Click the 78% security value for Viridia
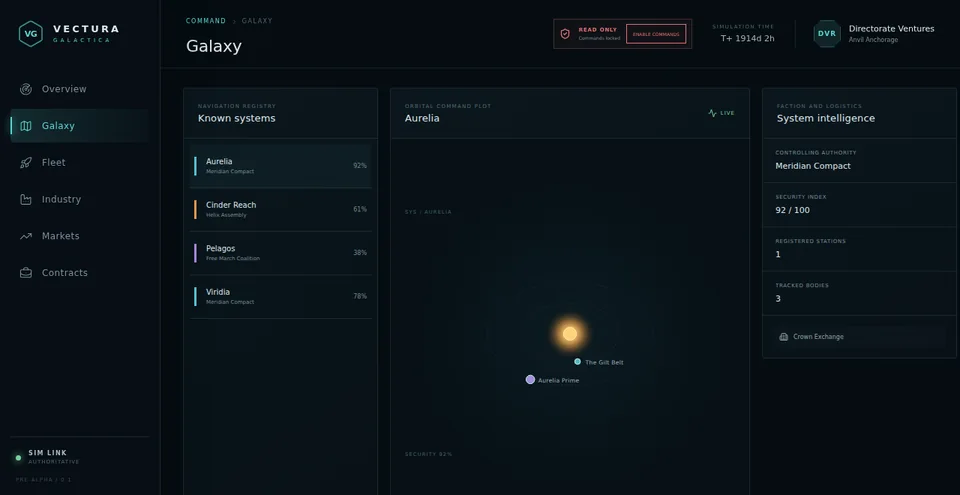The width and height of the screenshot is (960, 495). (x=360, y=297)
